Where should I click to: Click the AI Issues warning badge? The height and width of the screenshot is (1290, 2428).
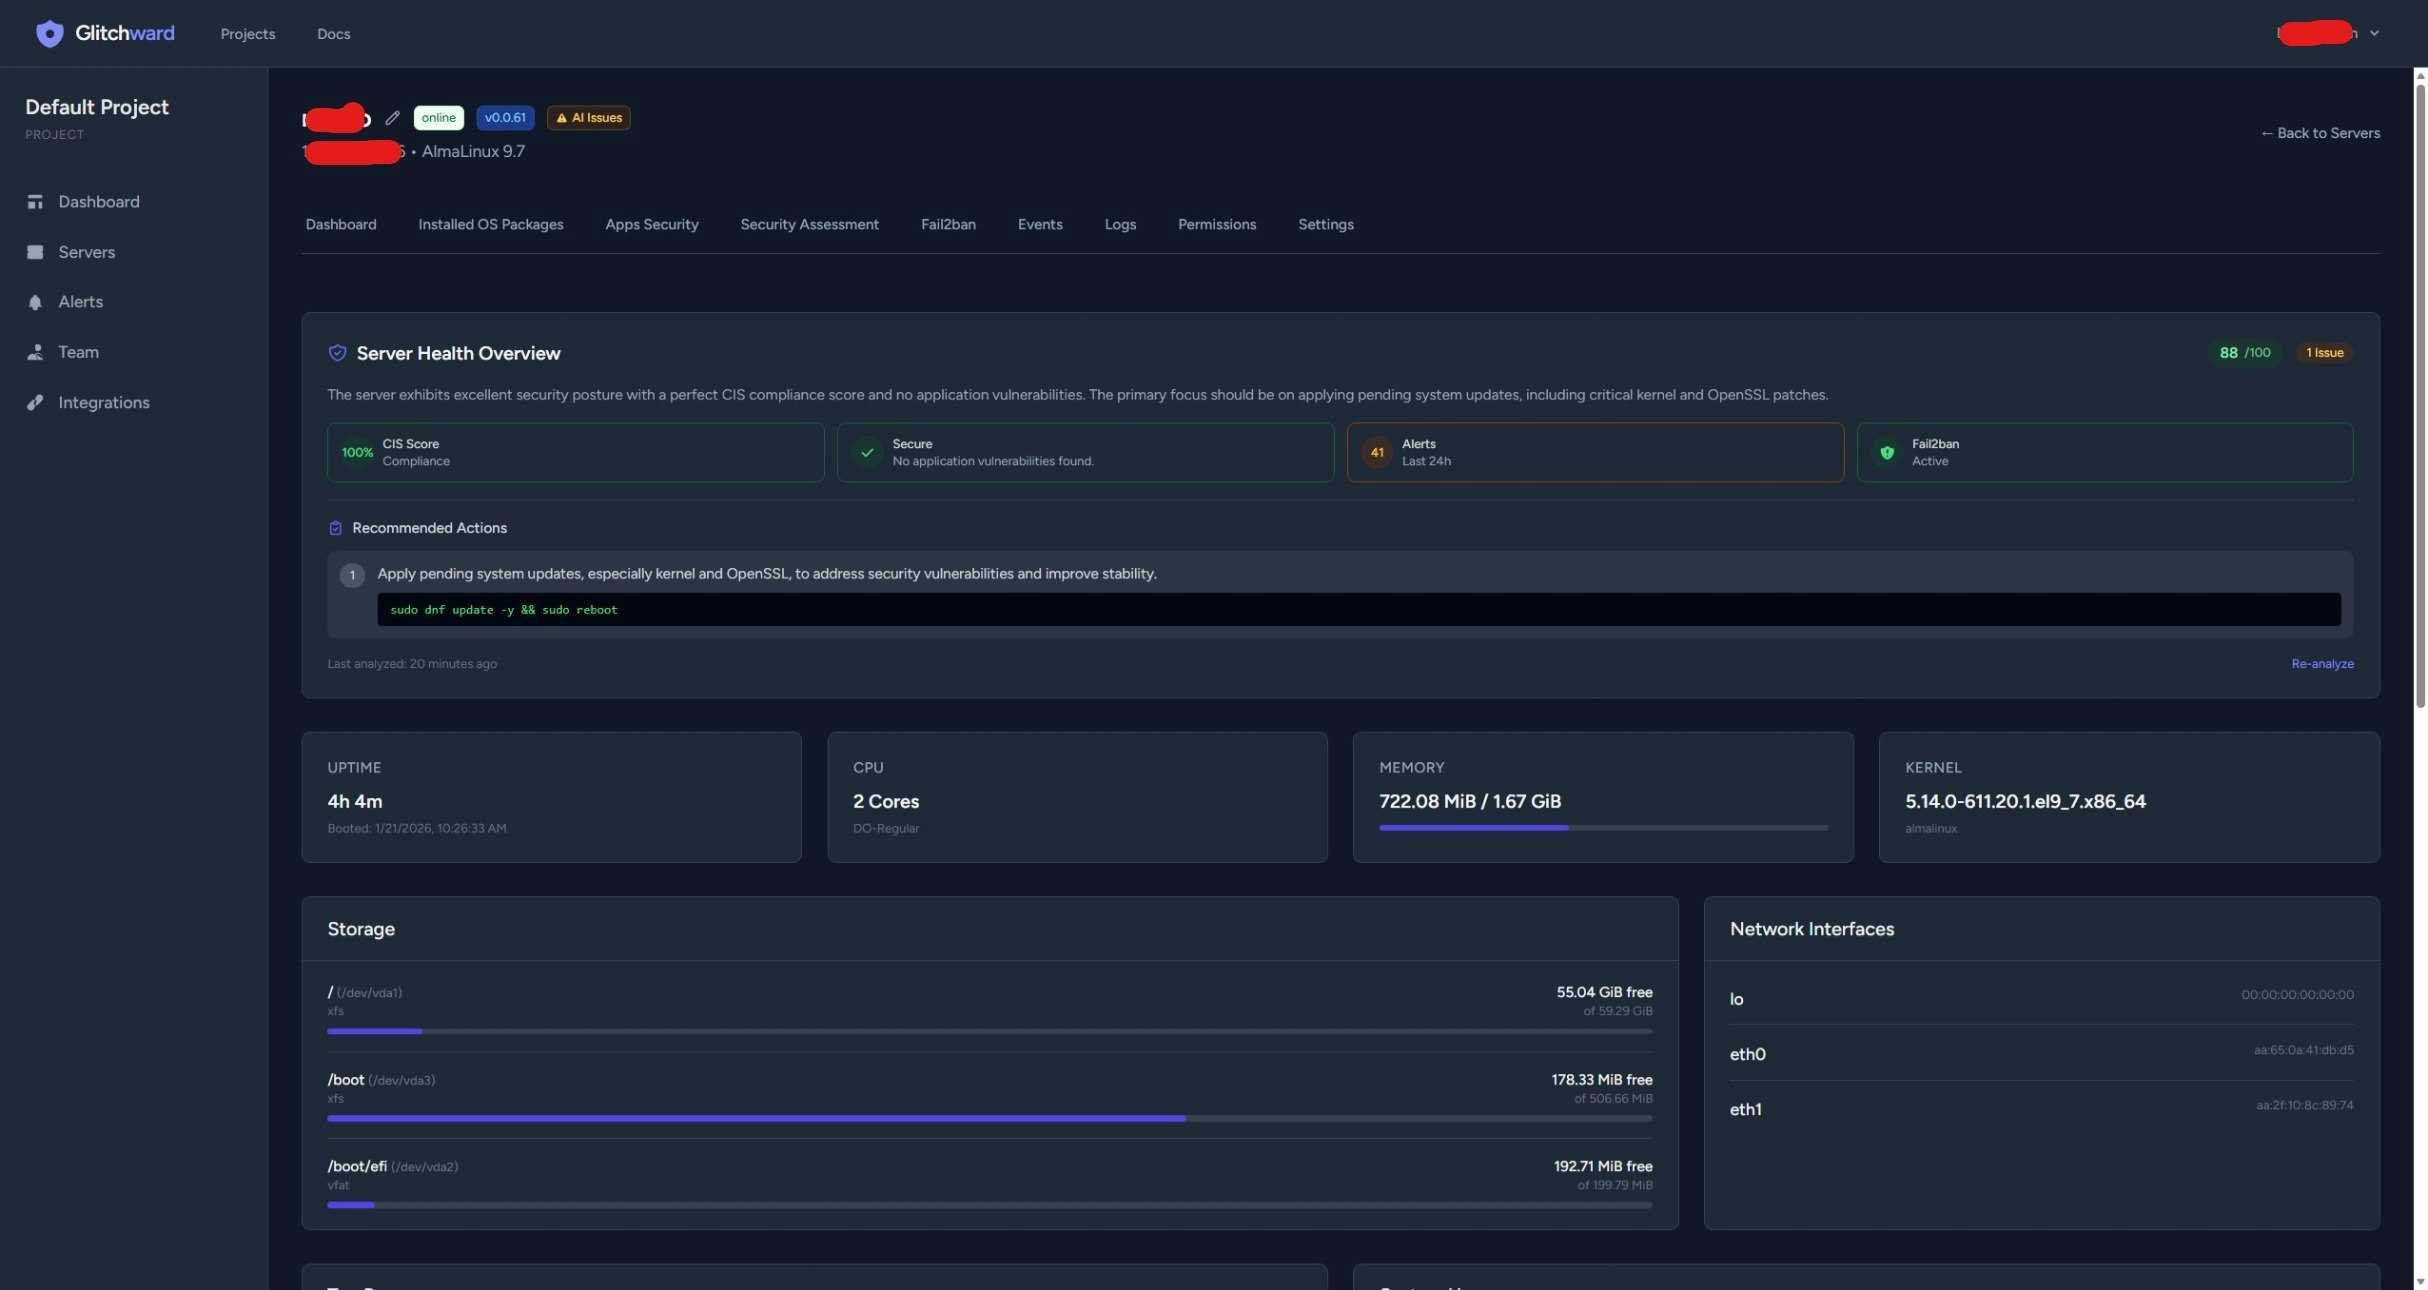pyautogui.click(x=588, y=117)
